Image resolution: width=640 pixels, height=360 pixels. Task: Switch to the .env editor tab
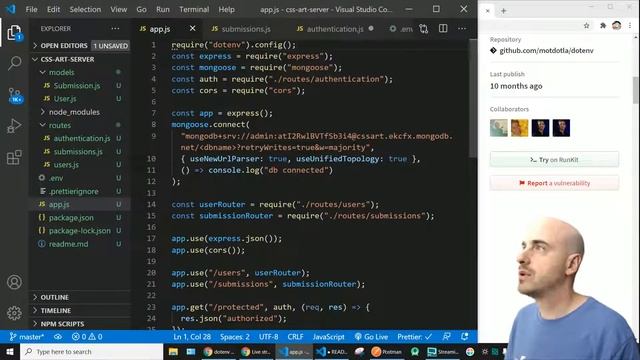[401, 29]
